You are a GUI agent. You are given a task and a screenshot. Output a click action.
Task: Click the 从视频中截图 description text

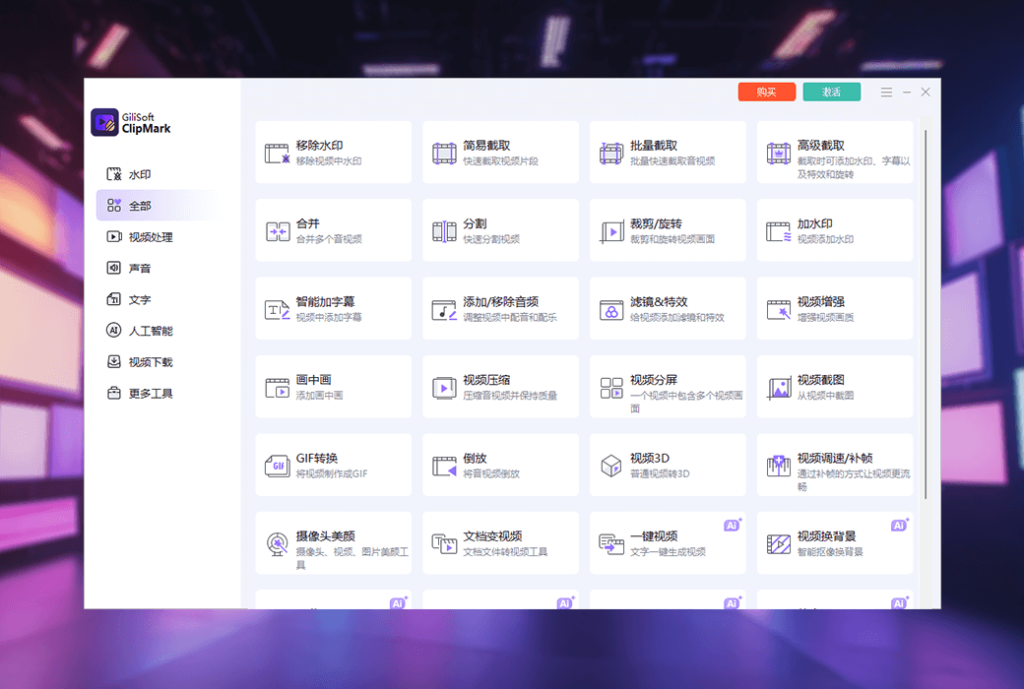pos(825,395)
